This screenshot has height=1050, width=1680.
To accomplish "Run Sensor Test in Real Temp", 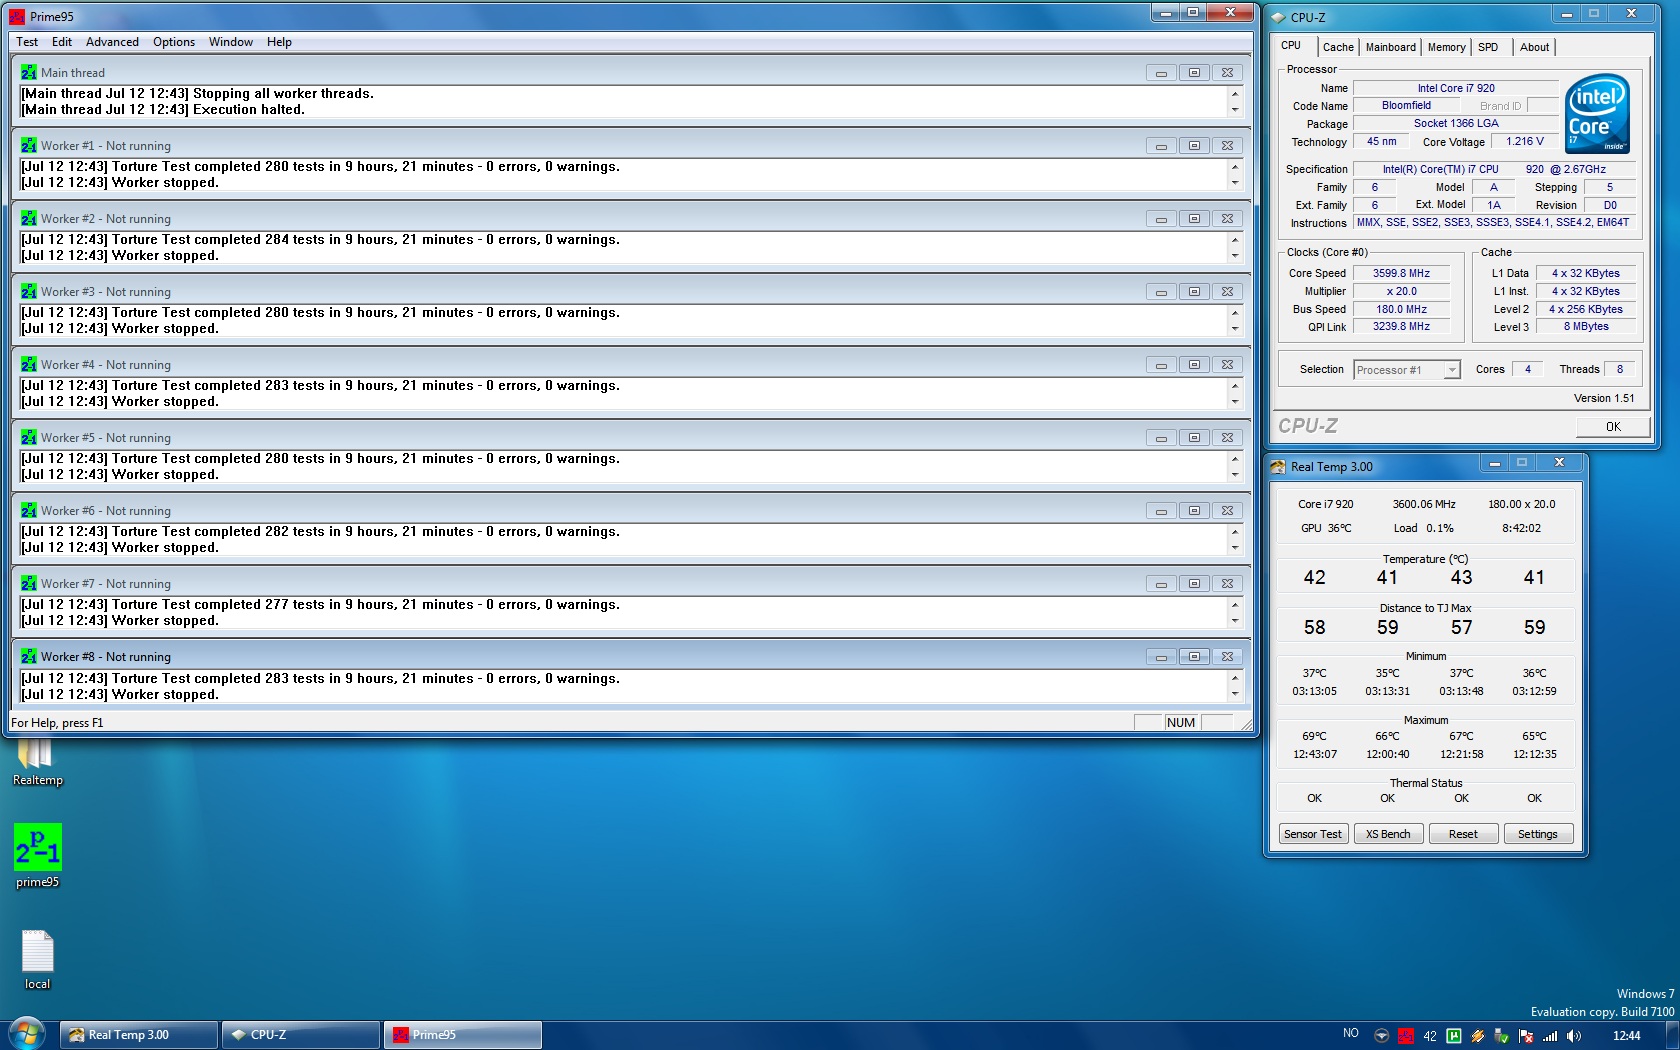I will click(1313, 834).
